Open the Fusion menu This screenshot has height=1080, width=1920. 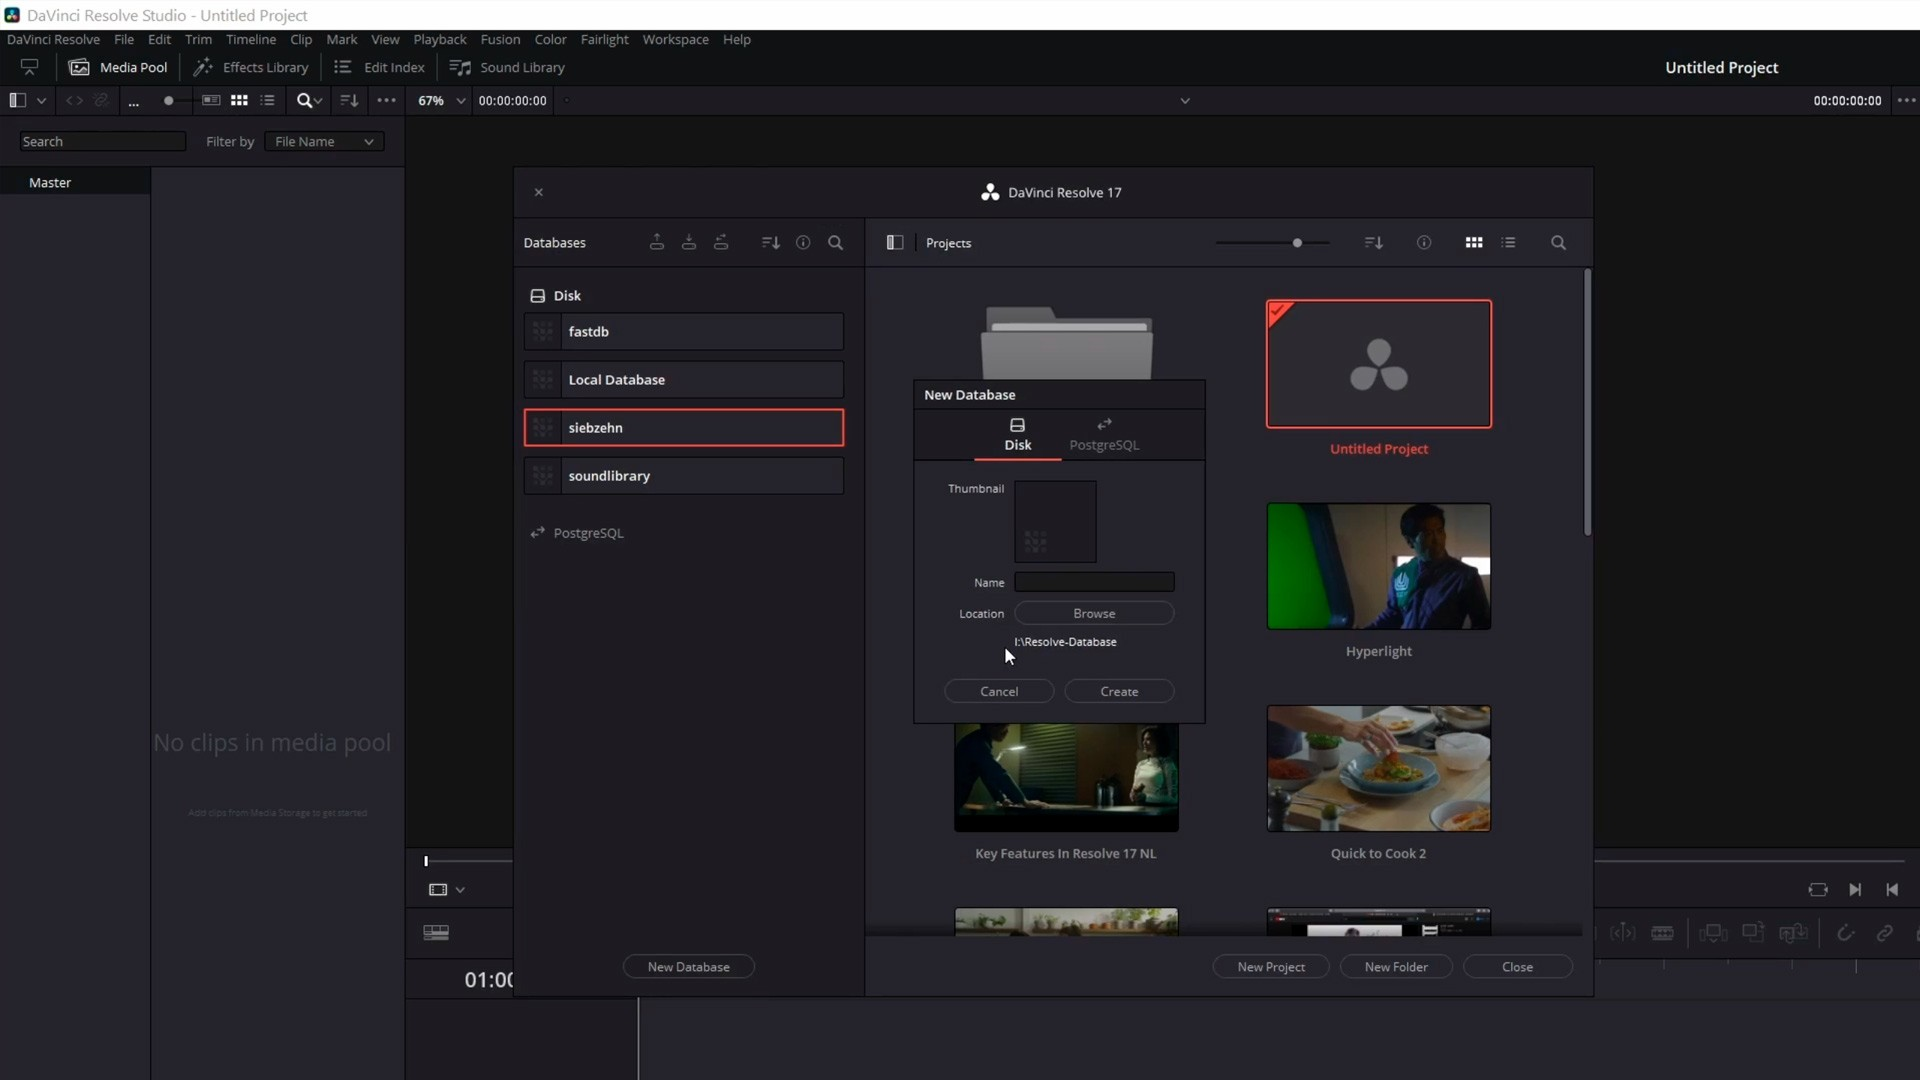[x=500, y=39]
